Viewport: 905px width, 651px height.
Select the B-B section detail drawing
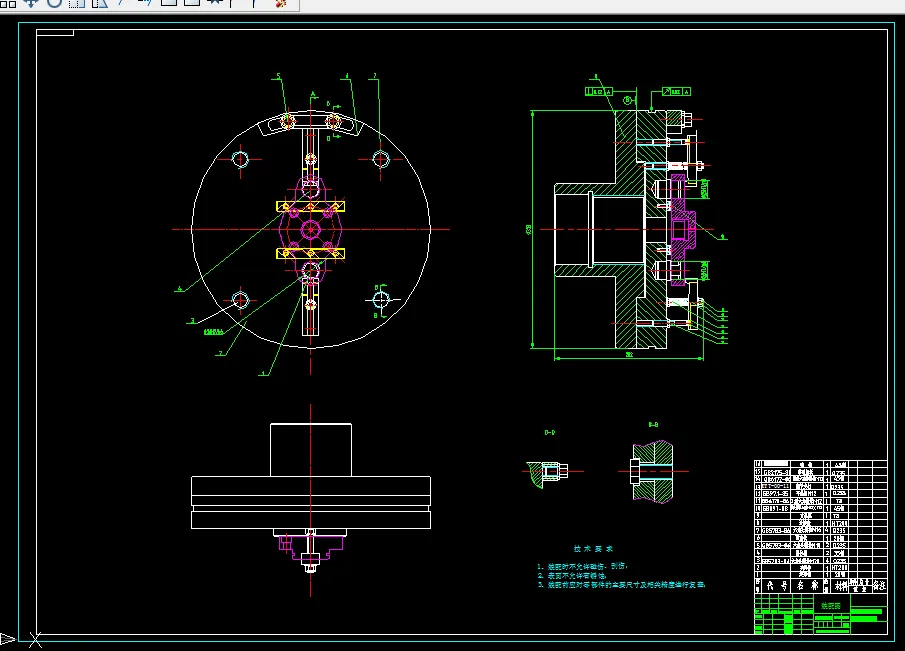(652, 472)
